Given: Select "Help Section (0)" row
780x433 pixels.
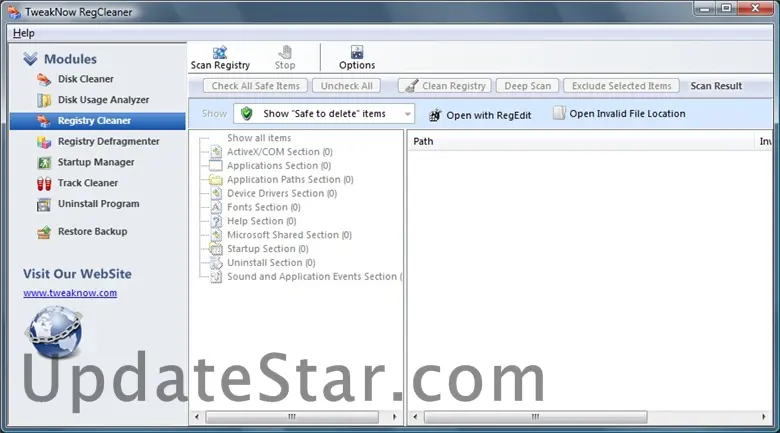Looking at the screenshot, I should (261, 221).
